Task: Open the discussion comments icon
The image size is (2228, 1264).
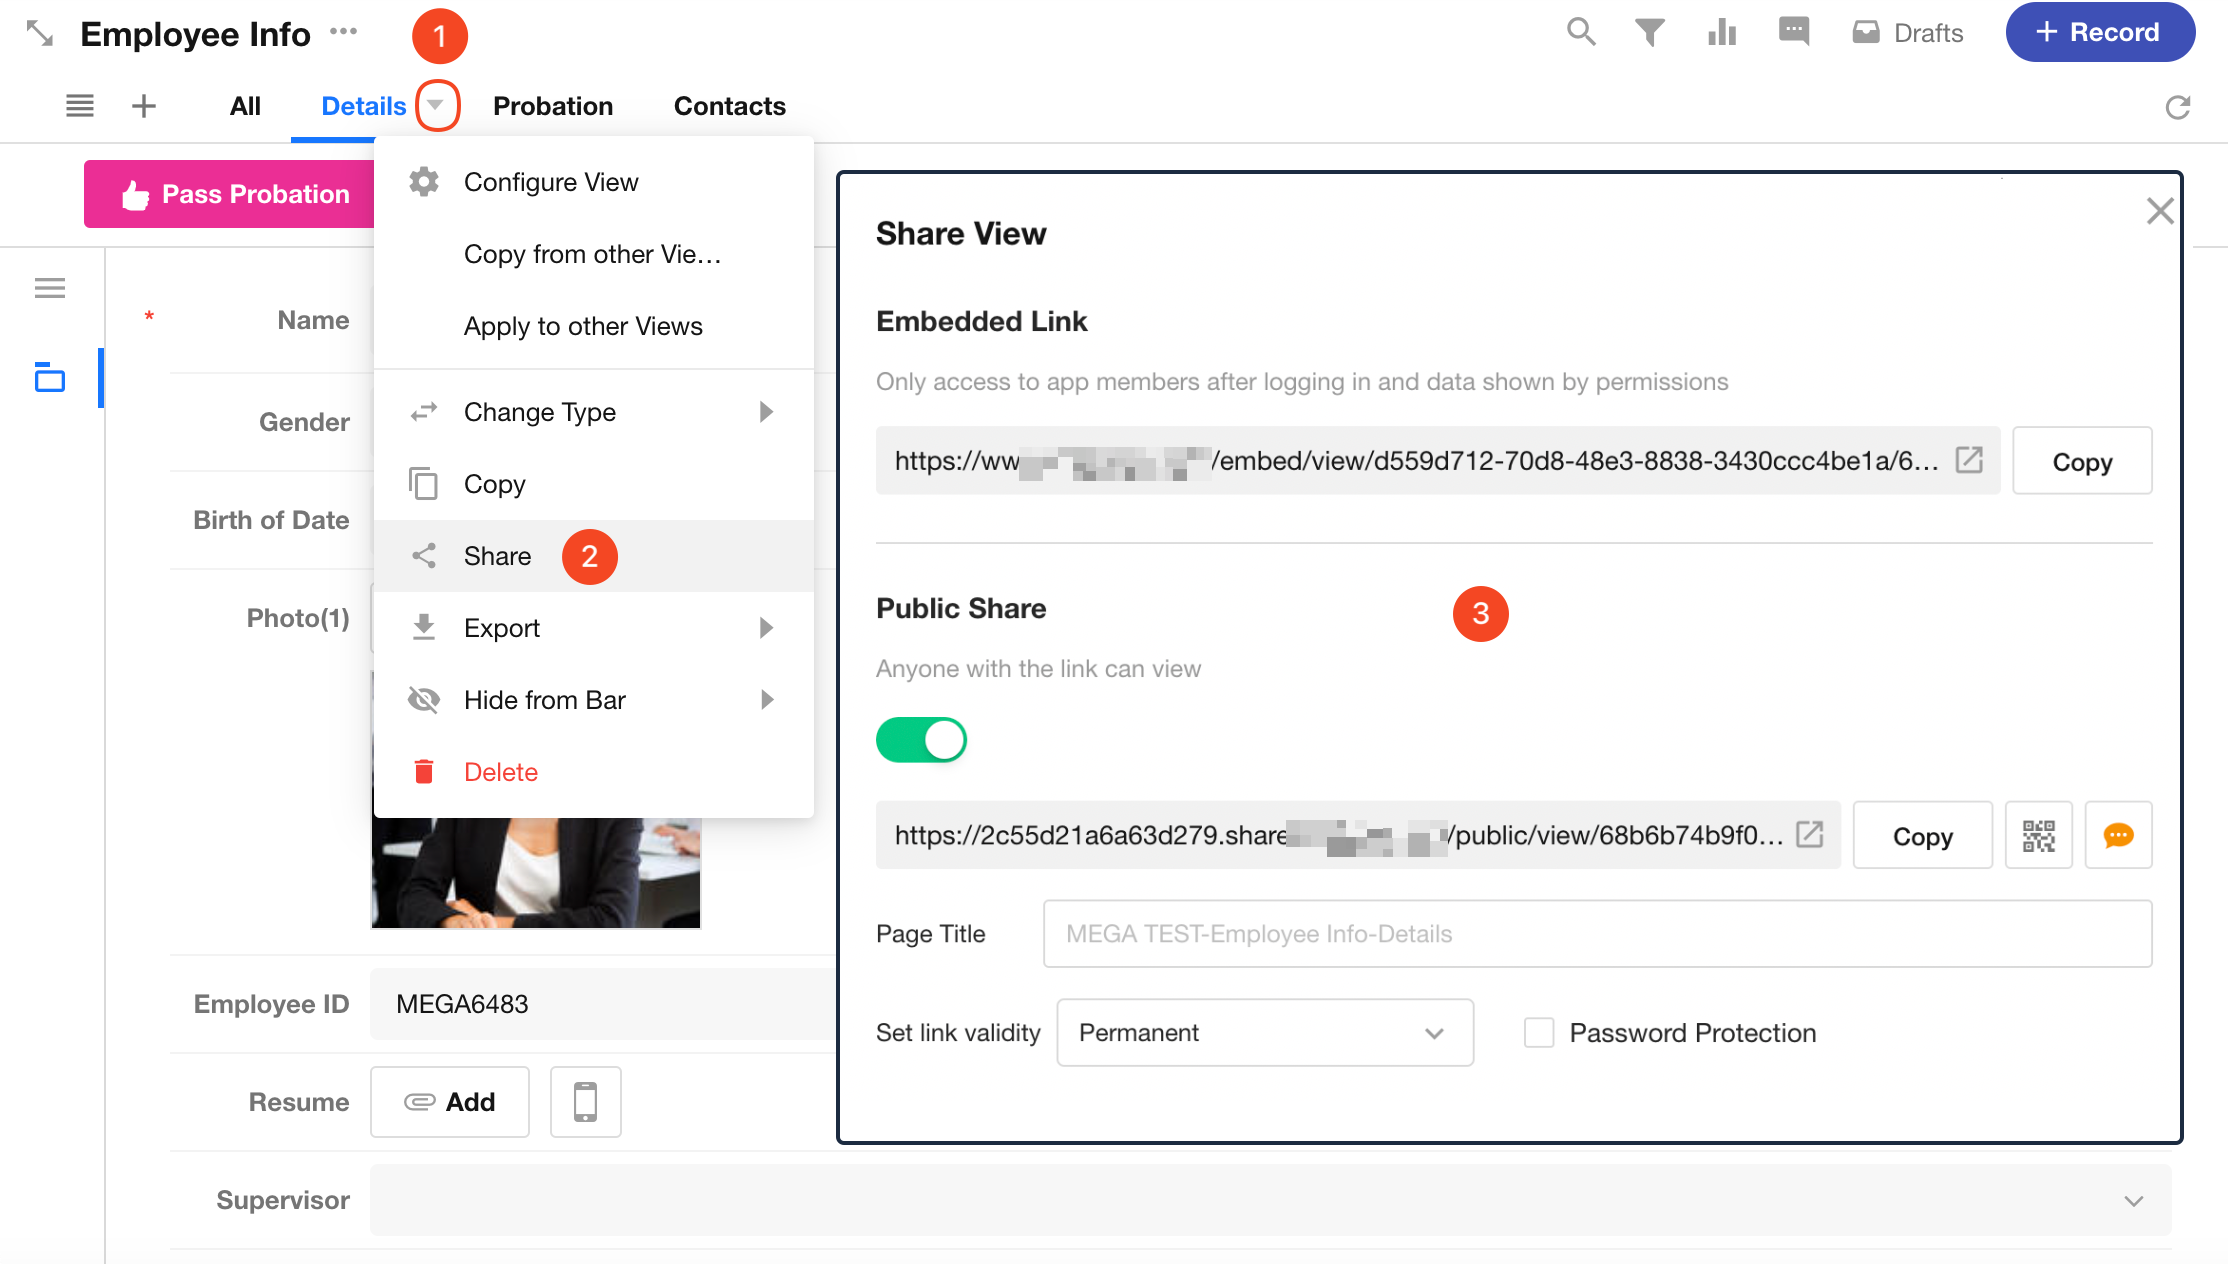Action: 1794,32
